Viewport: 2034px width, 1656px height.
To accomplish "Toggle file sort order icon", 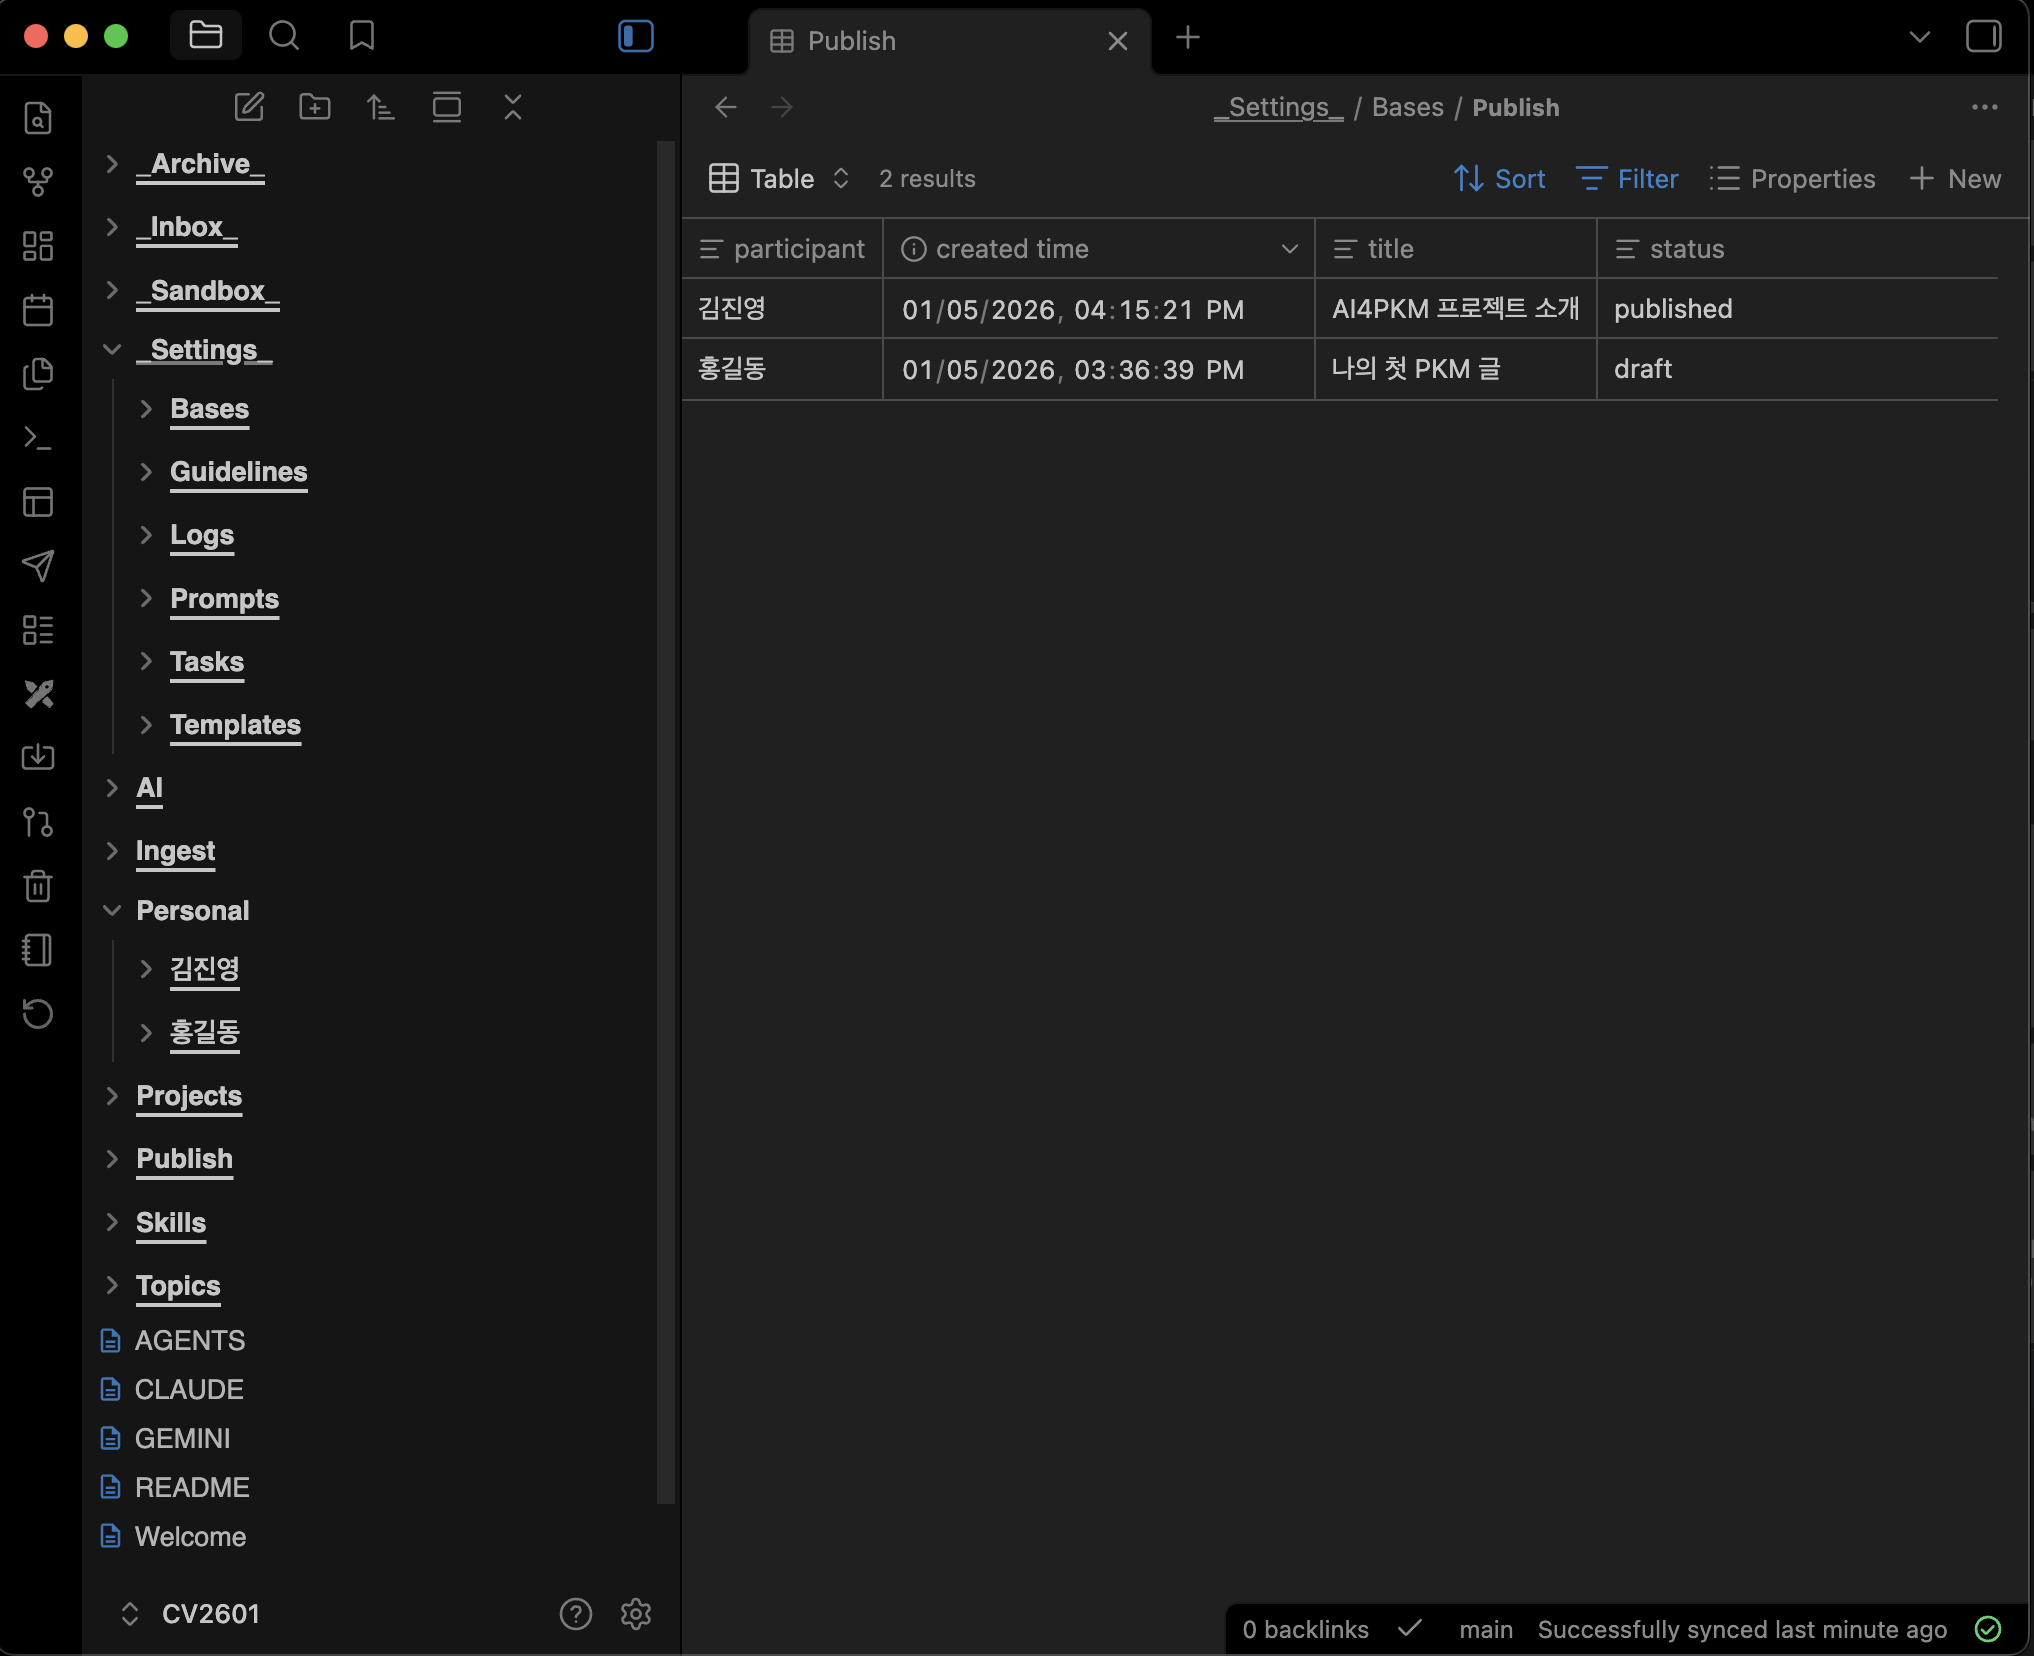I will point(380,107).
